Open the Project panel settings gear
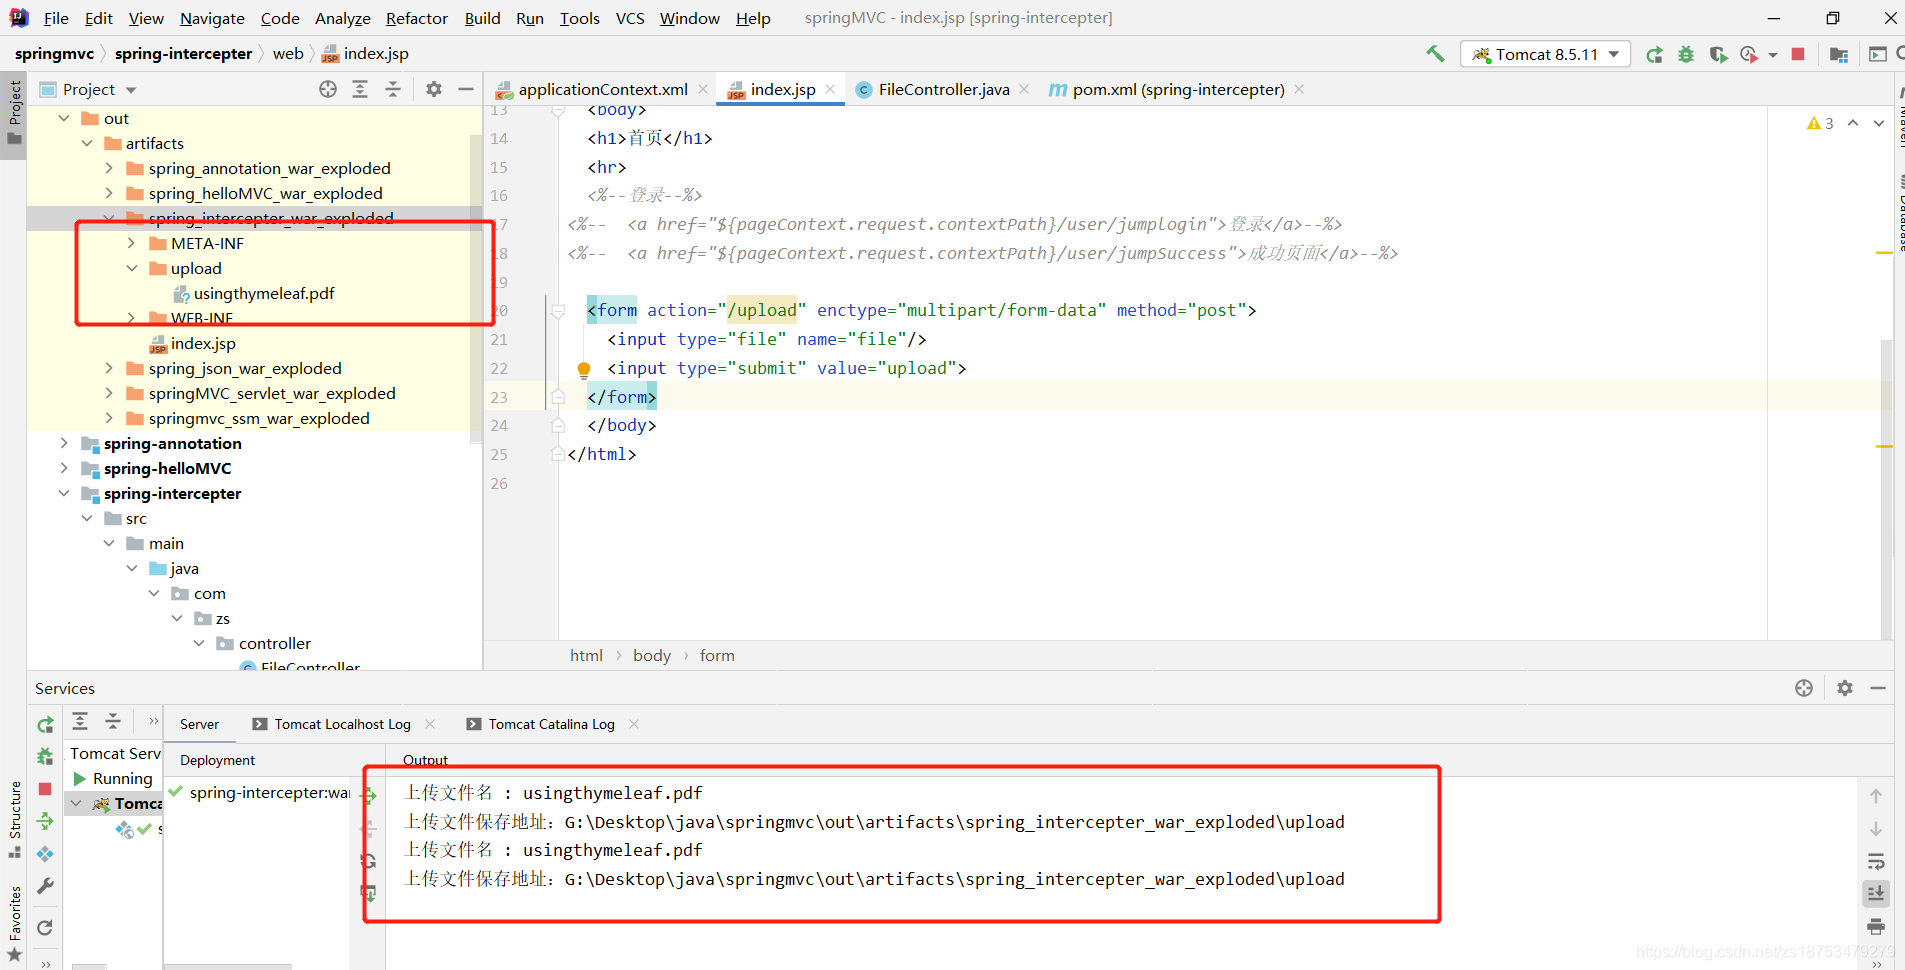 point(434,89)
